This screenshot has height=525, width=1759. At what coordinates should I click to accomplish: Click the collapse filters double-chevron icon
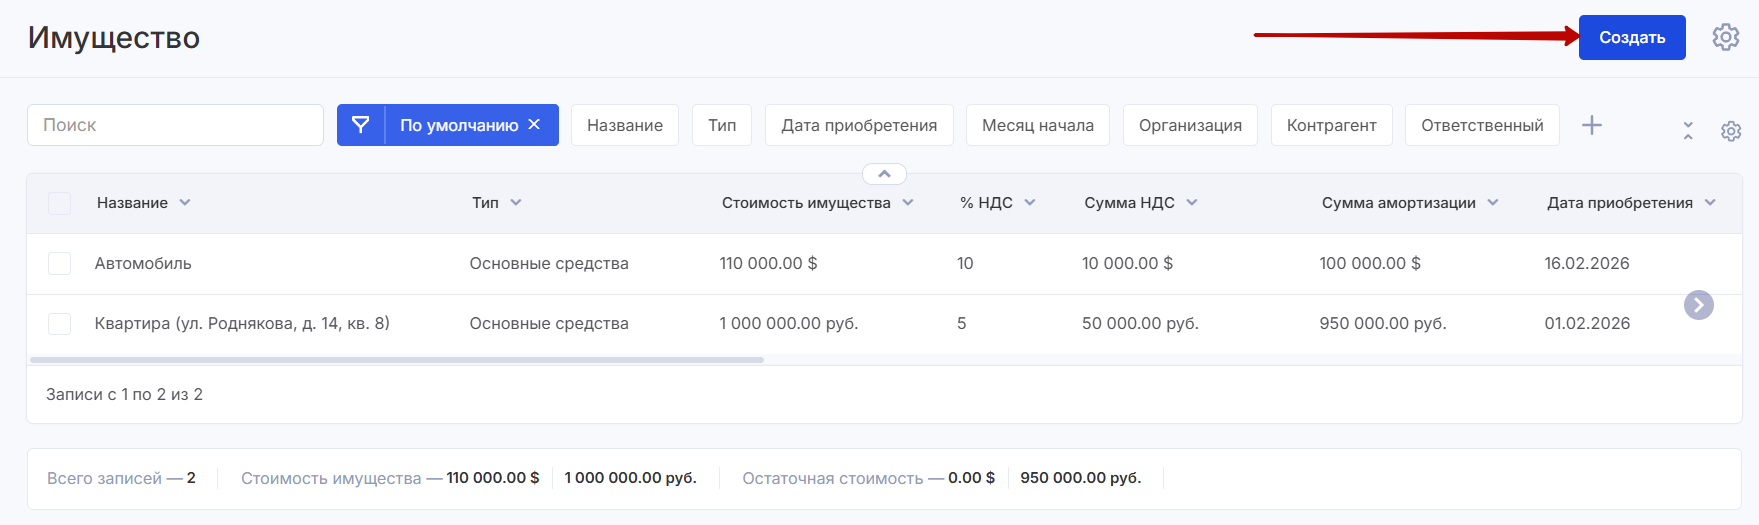click(1688, 130)
